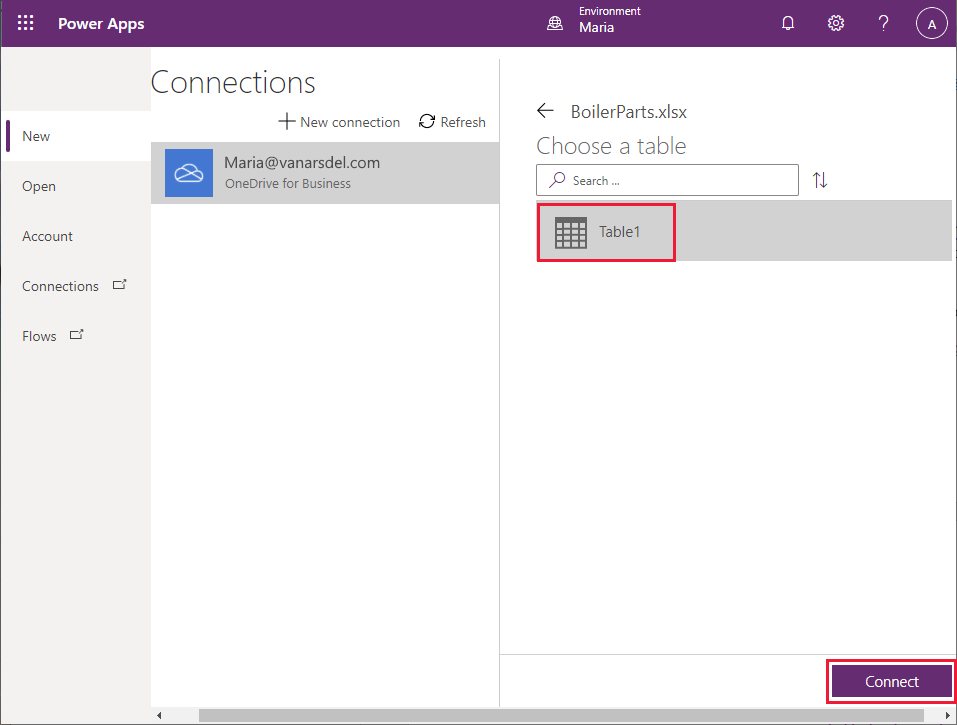This screenshot has height=725, width=957.
Task: Click the Refresh icon above connections
Action: pos(428,121)
